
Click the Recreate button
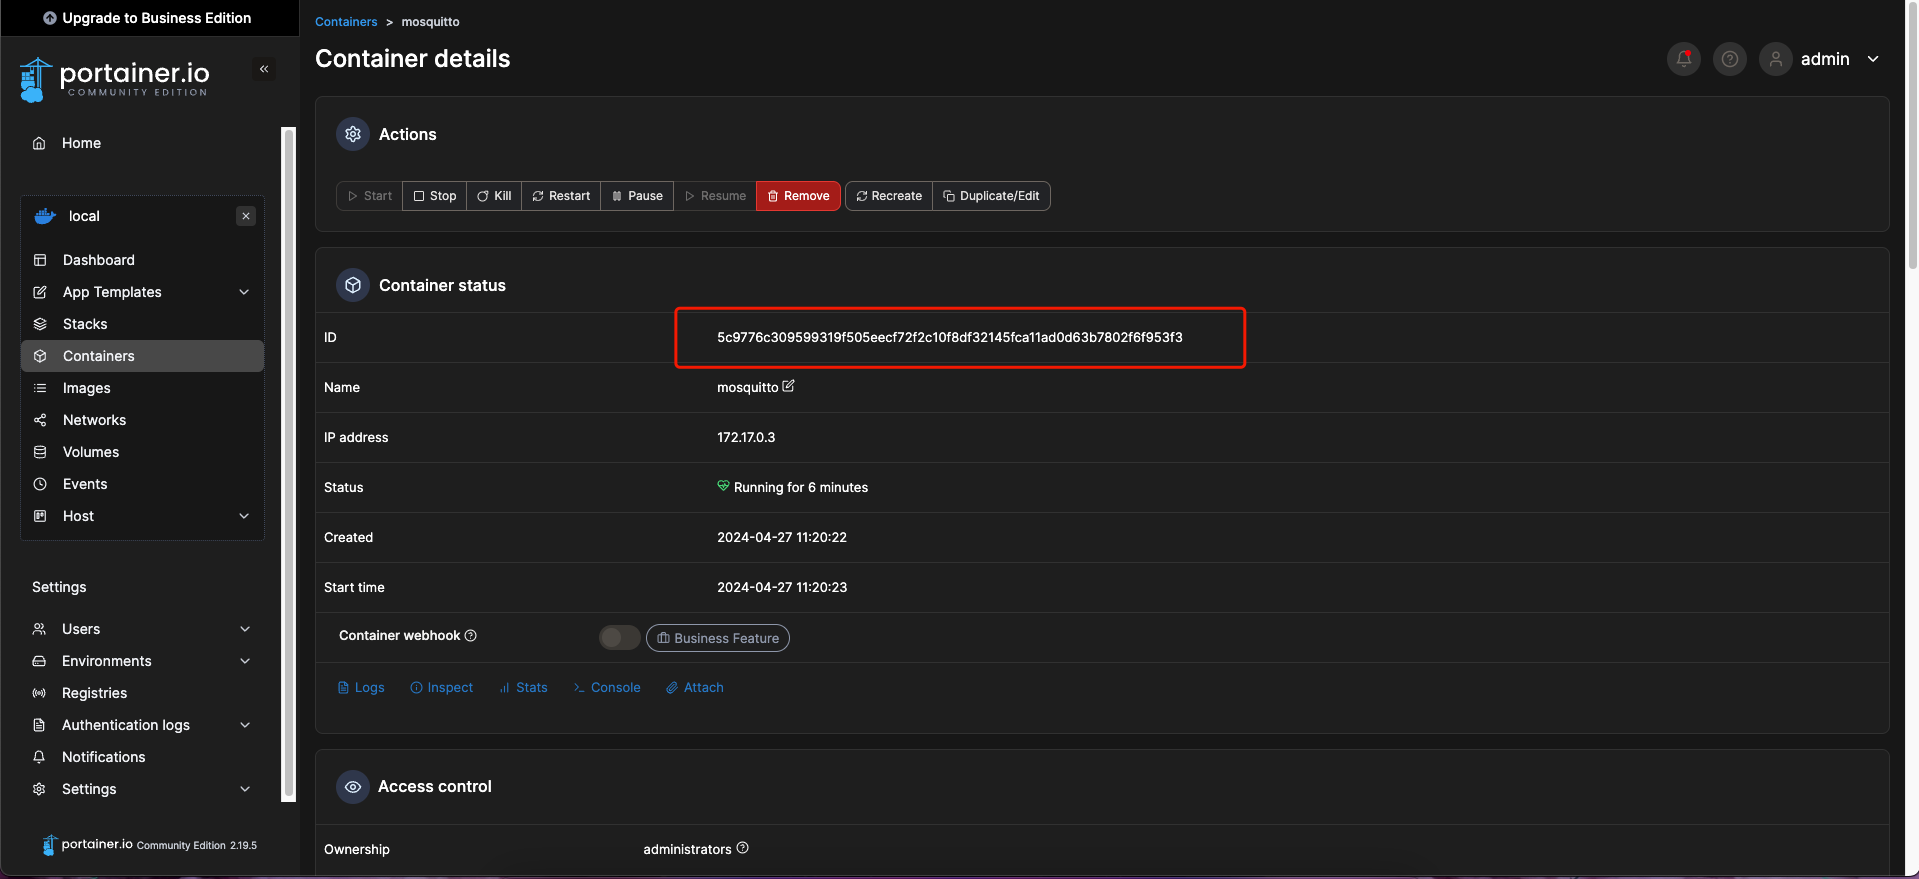889,196
